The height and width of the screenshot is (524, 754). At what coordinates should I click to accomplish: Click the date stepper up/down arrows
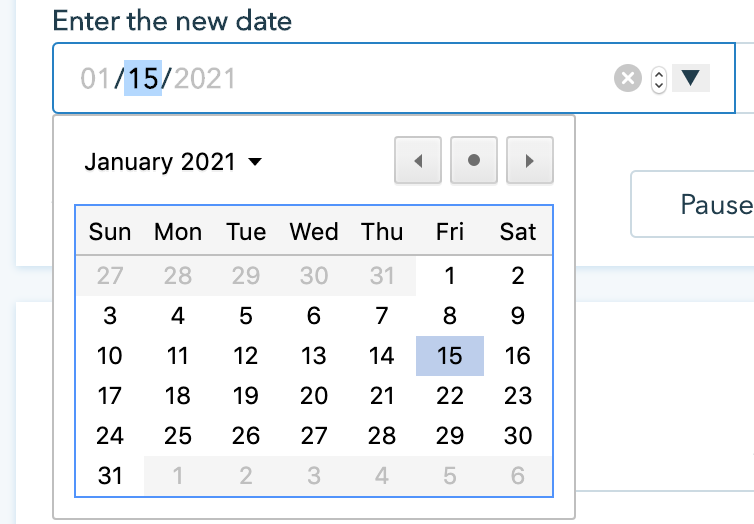point(658,79)
